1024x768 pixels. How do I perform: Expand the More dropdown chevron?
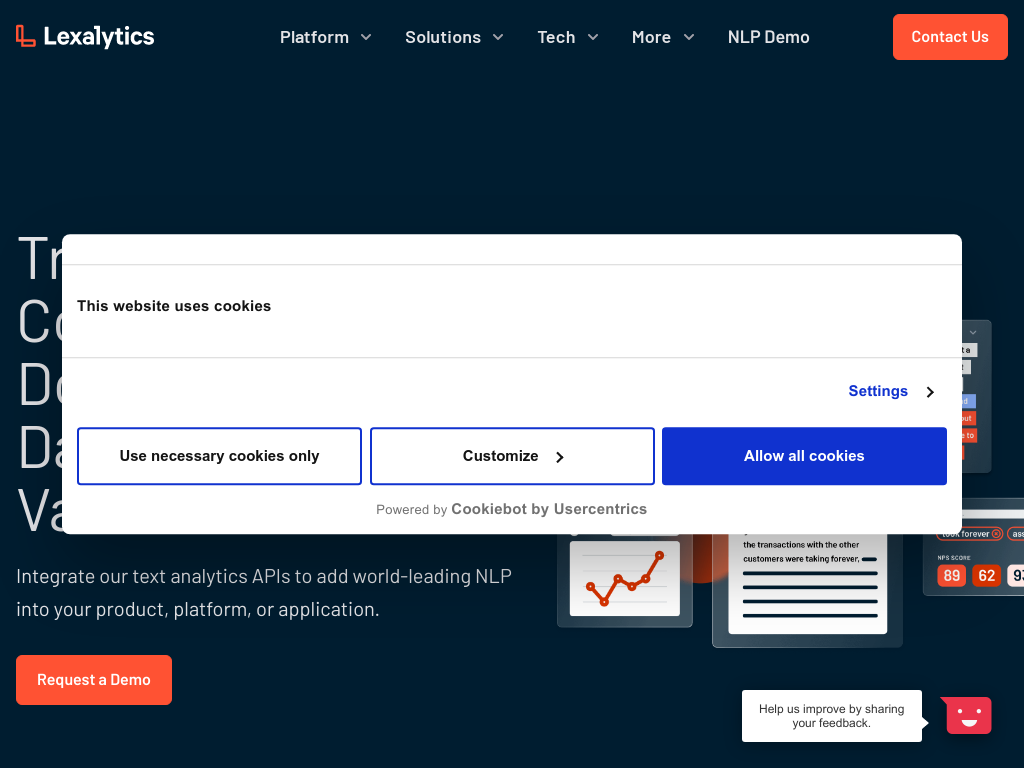point(689,37)
